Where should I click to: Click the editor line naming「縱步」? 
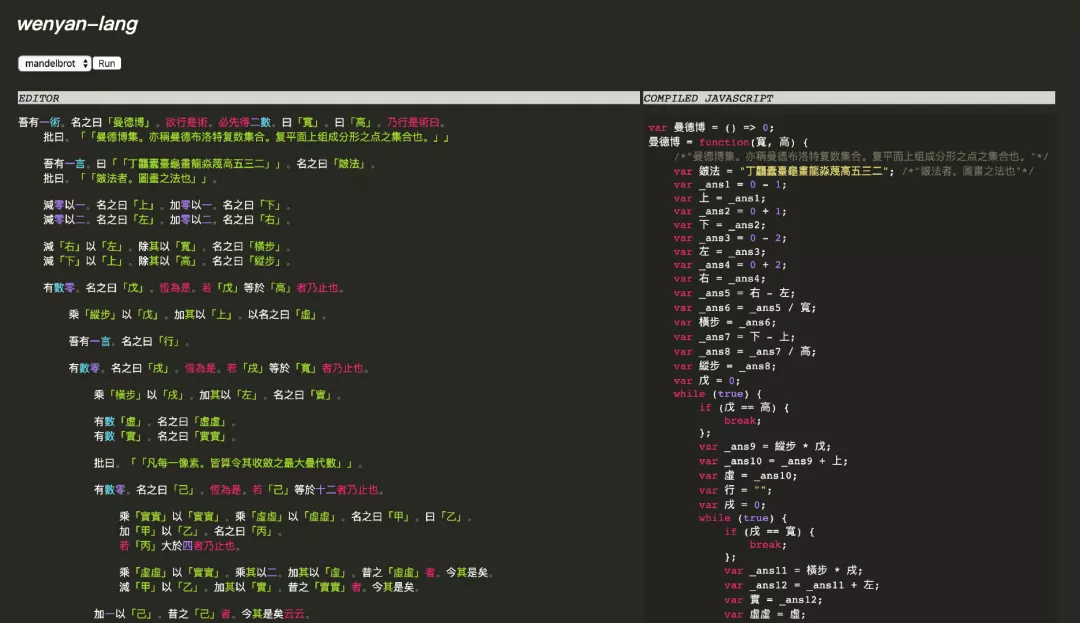click(167, 261)
